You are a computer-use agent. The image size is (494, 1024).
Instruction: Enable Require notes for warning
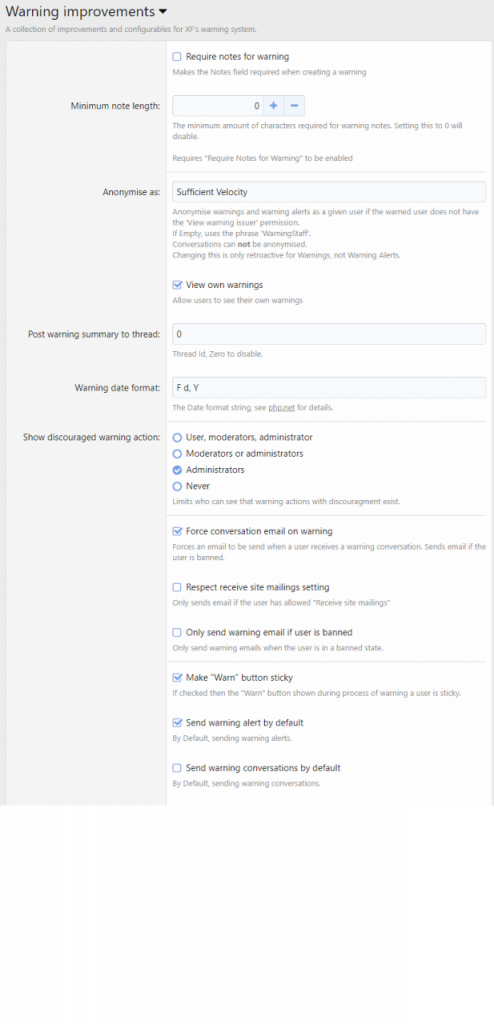(176, 57)
